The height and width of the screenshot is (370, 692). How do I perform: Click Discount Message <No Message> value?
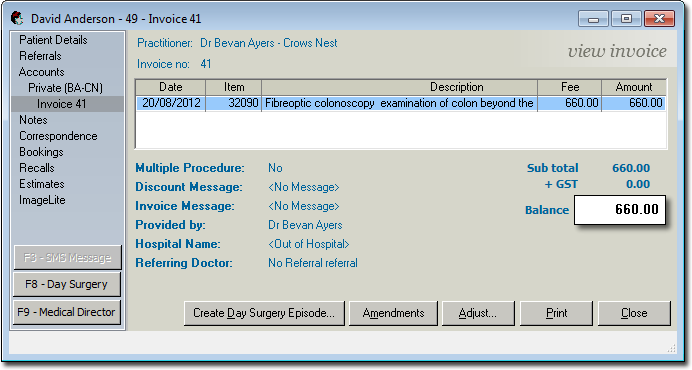[x=304, y=187]
